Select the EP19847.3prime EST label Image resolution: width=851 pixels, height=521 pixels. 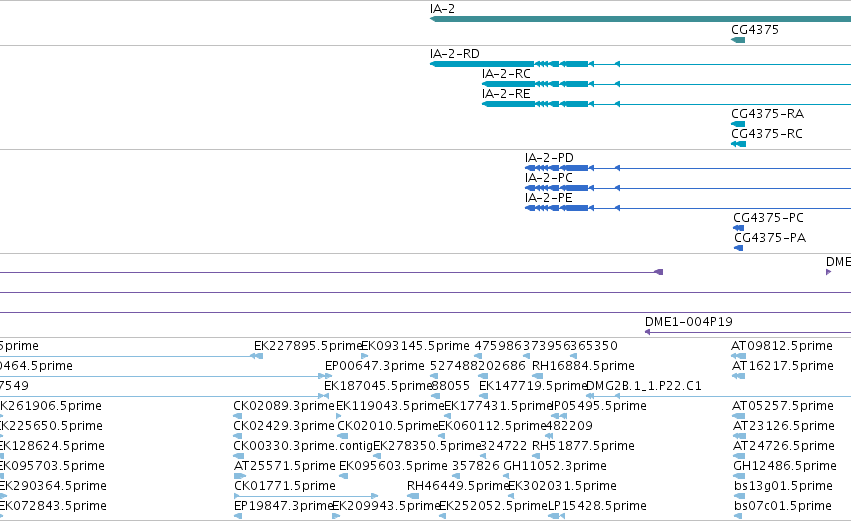283,506
